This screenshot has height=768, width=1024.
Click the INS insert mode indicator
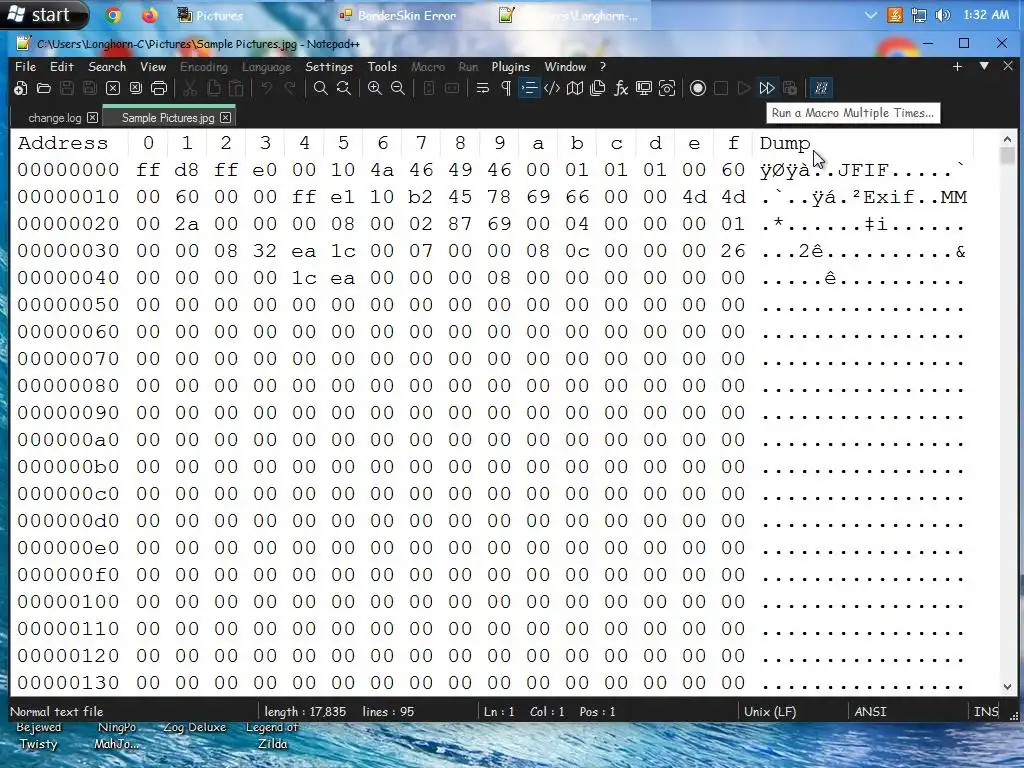click(x=986, y=712)
